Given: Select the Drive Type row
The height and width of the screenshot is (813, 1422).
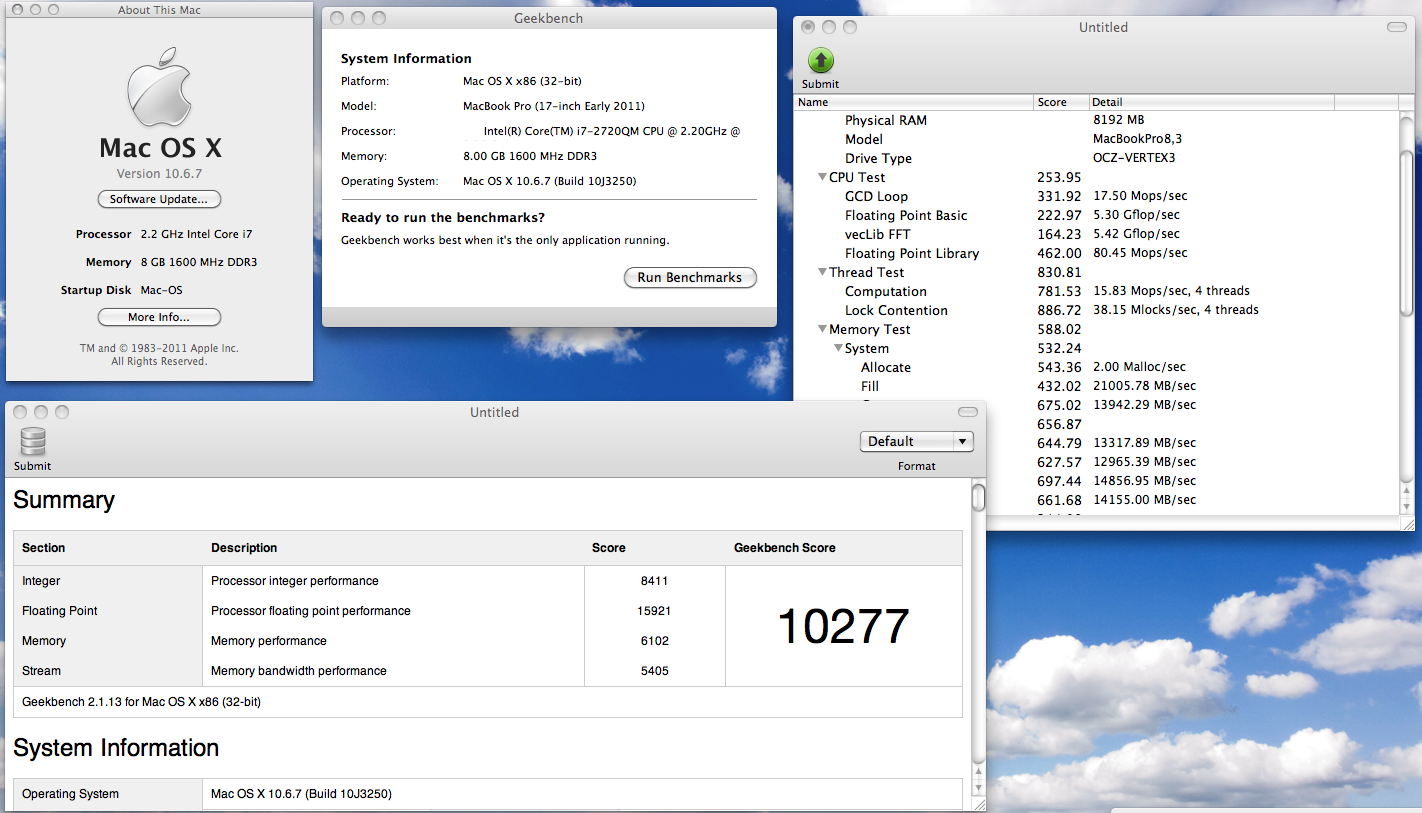Looking at the screenshot, I should tap(1097, 158).
